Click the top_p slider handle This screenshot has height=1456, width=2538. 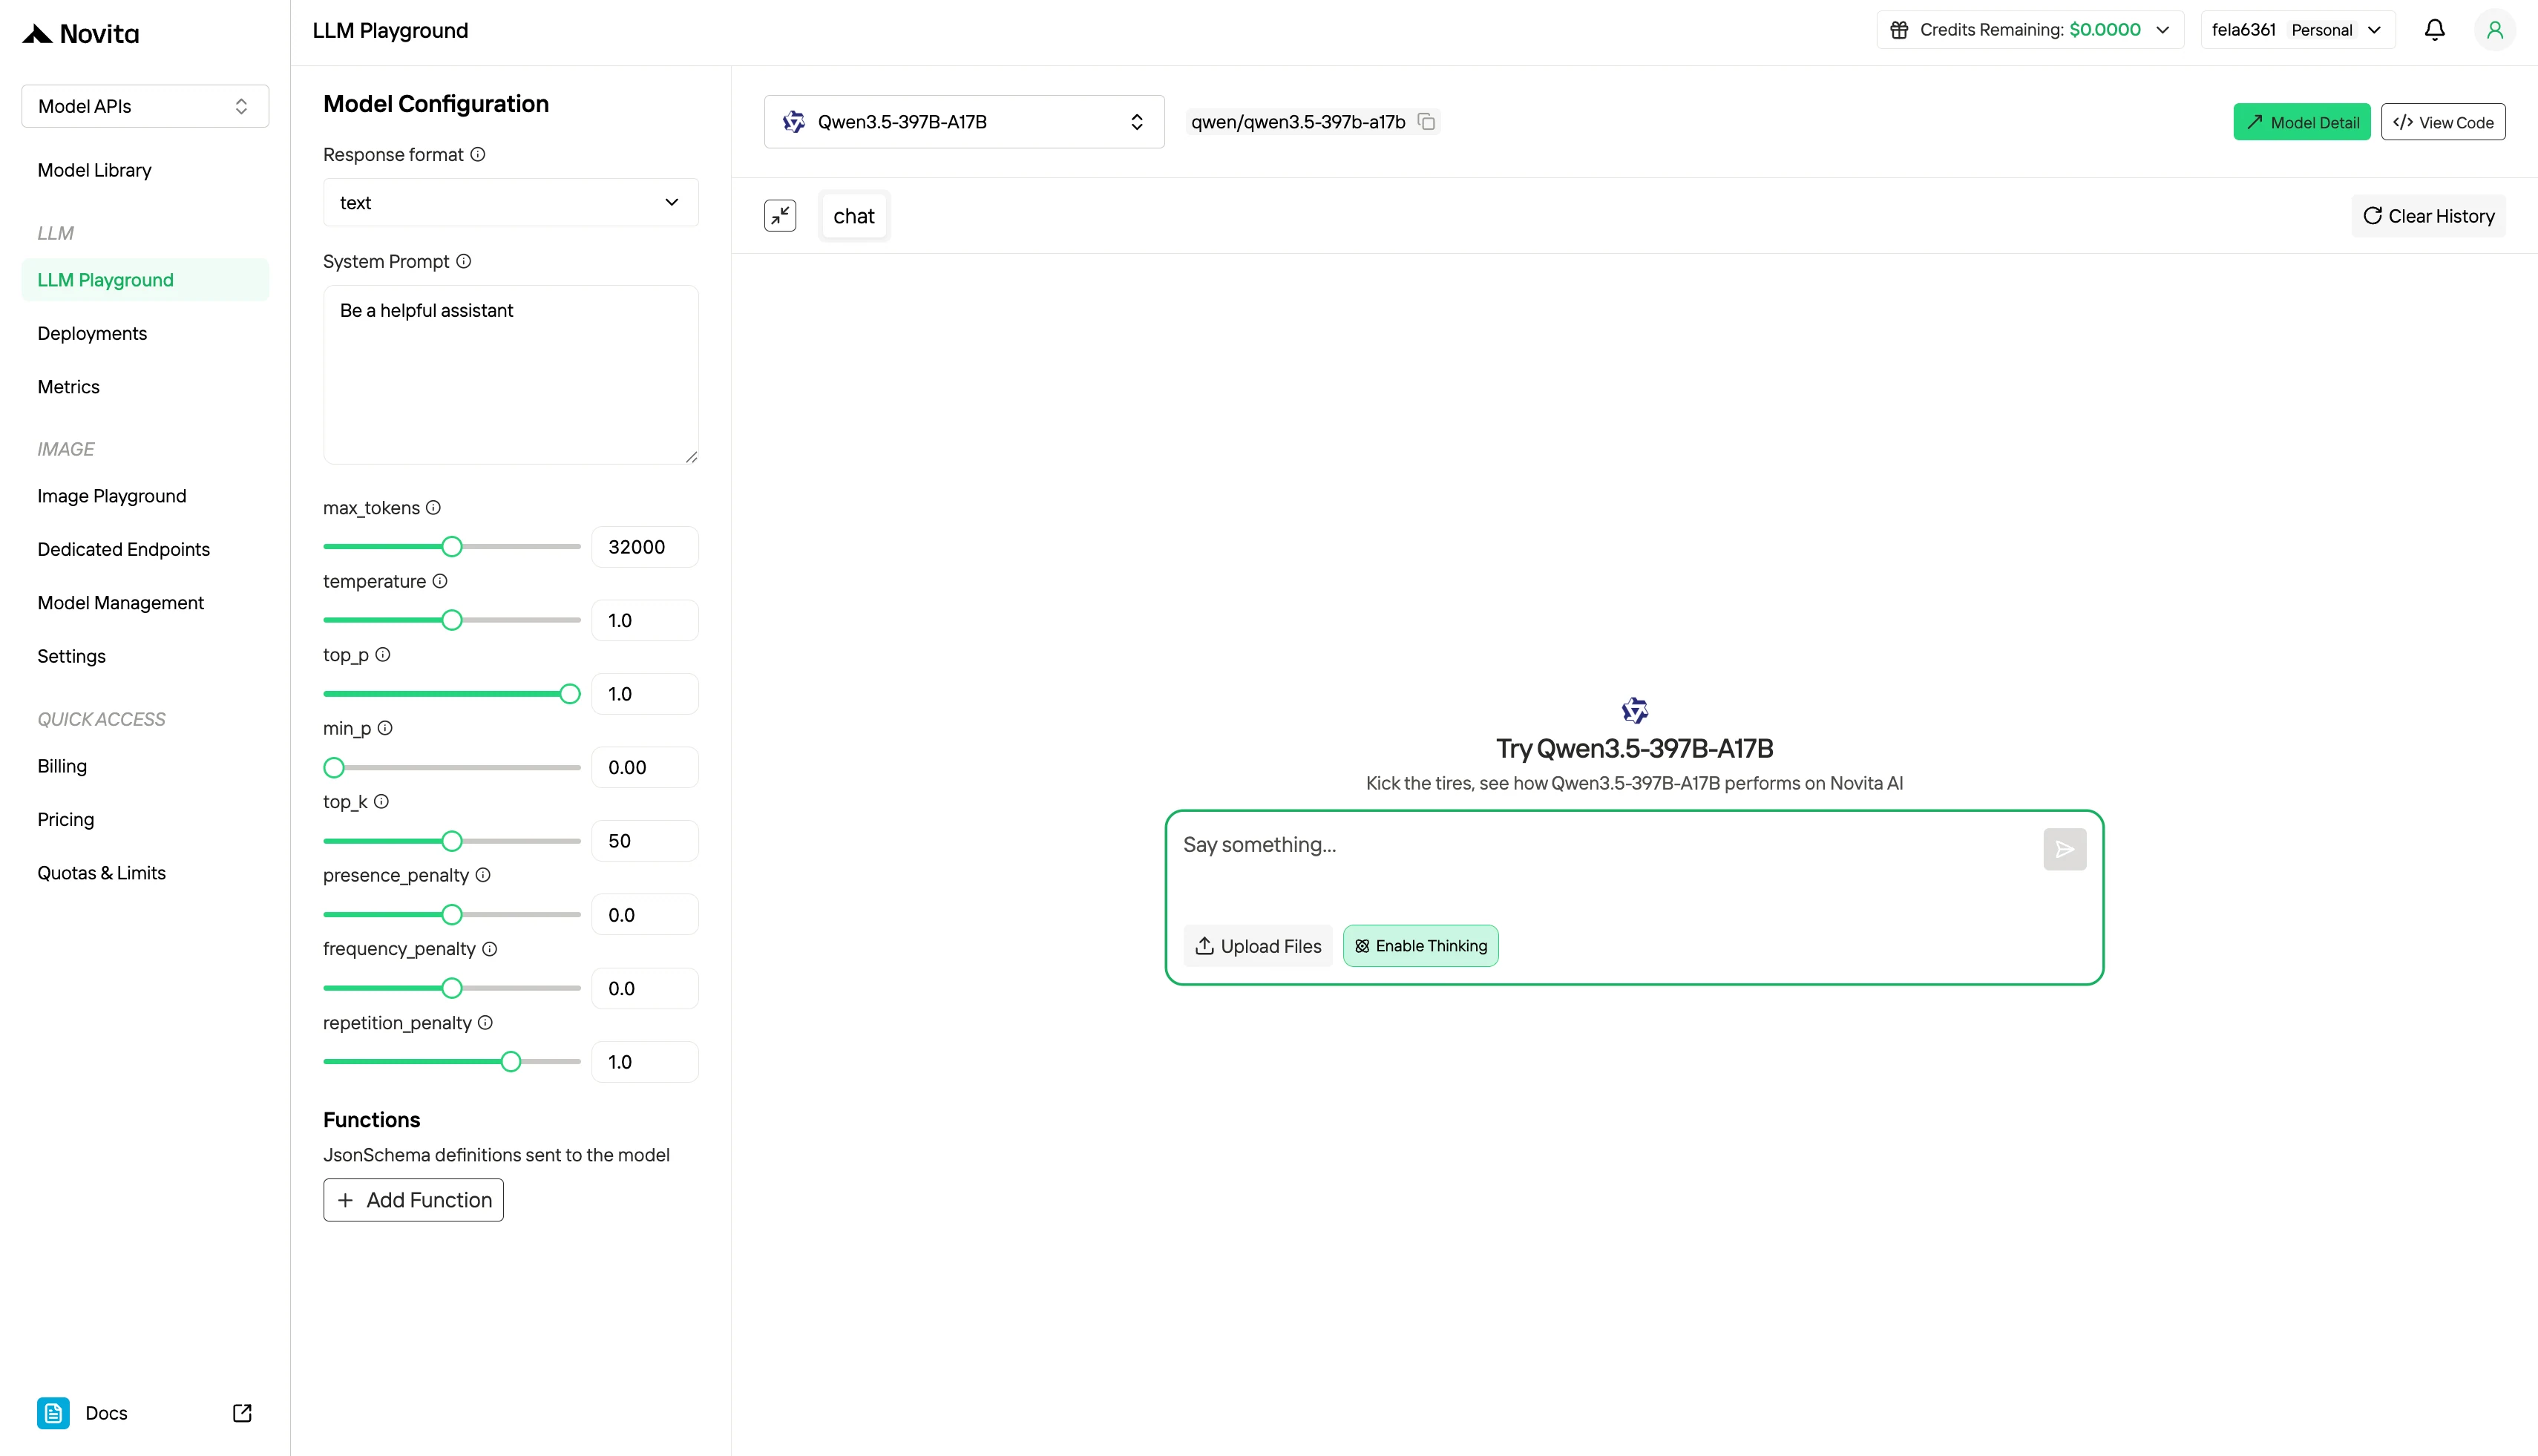(x=570, y=694)
